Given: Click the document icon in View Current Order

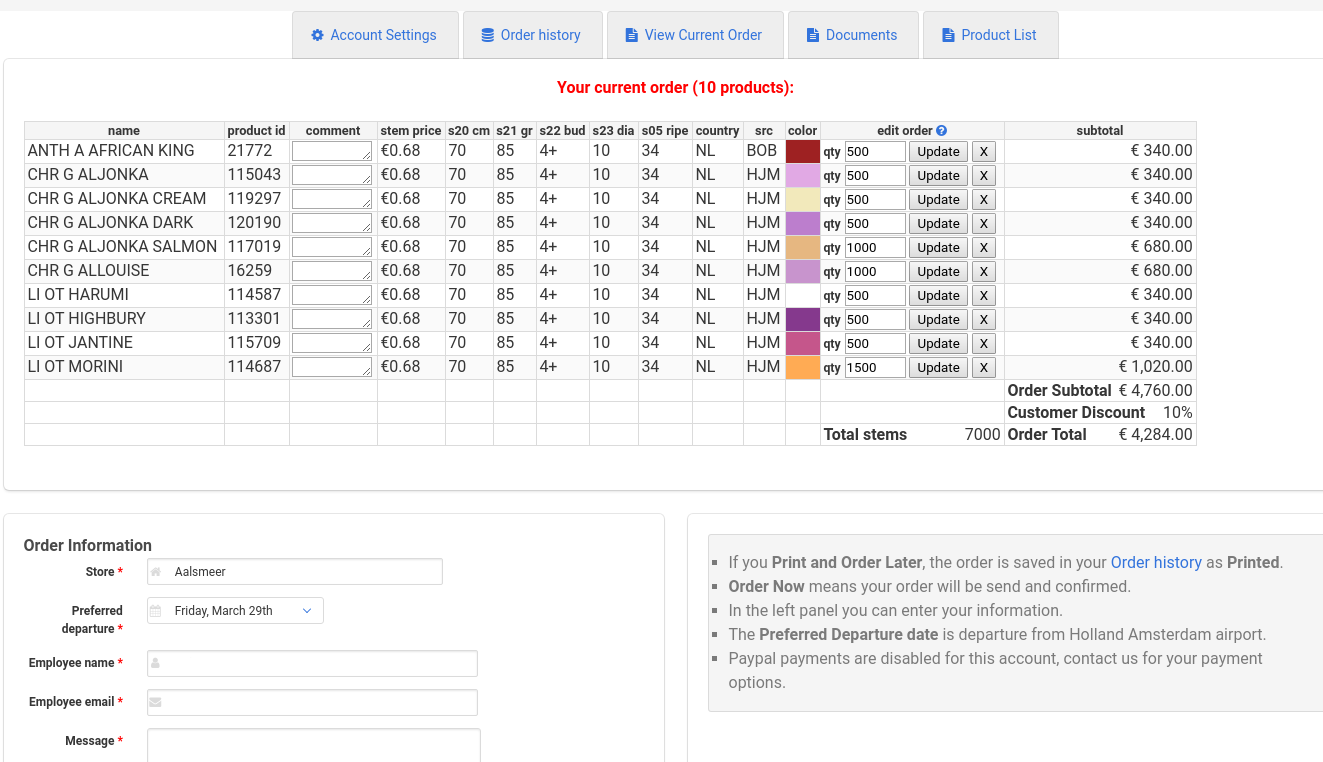Looking at the screenshot, I should click(x=631, y=35).
